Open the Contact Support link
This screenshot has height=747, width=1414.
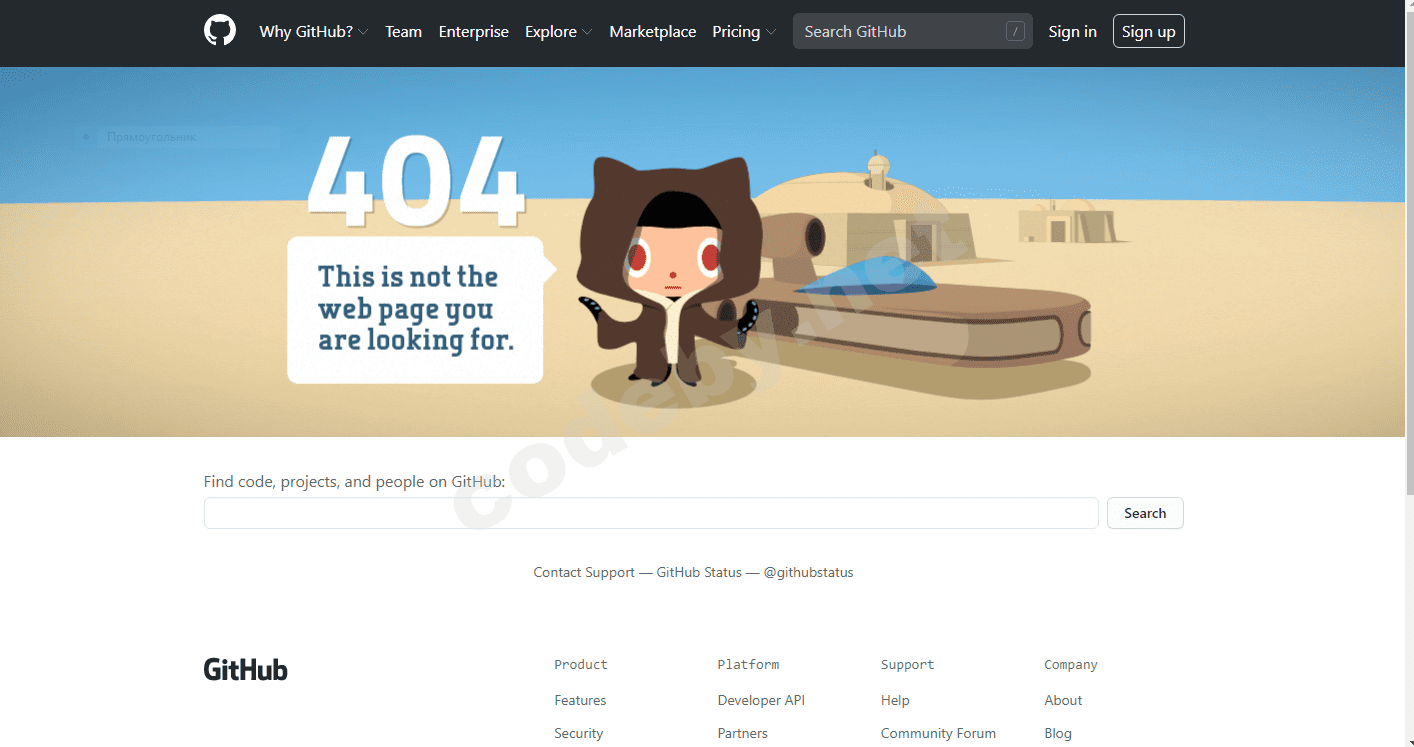point(584,573)
